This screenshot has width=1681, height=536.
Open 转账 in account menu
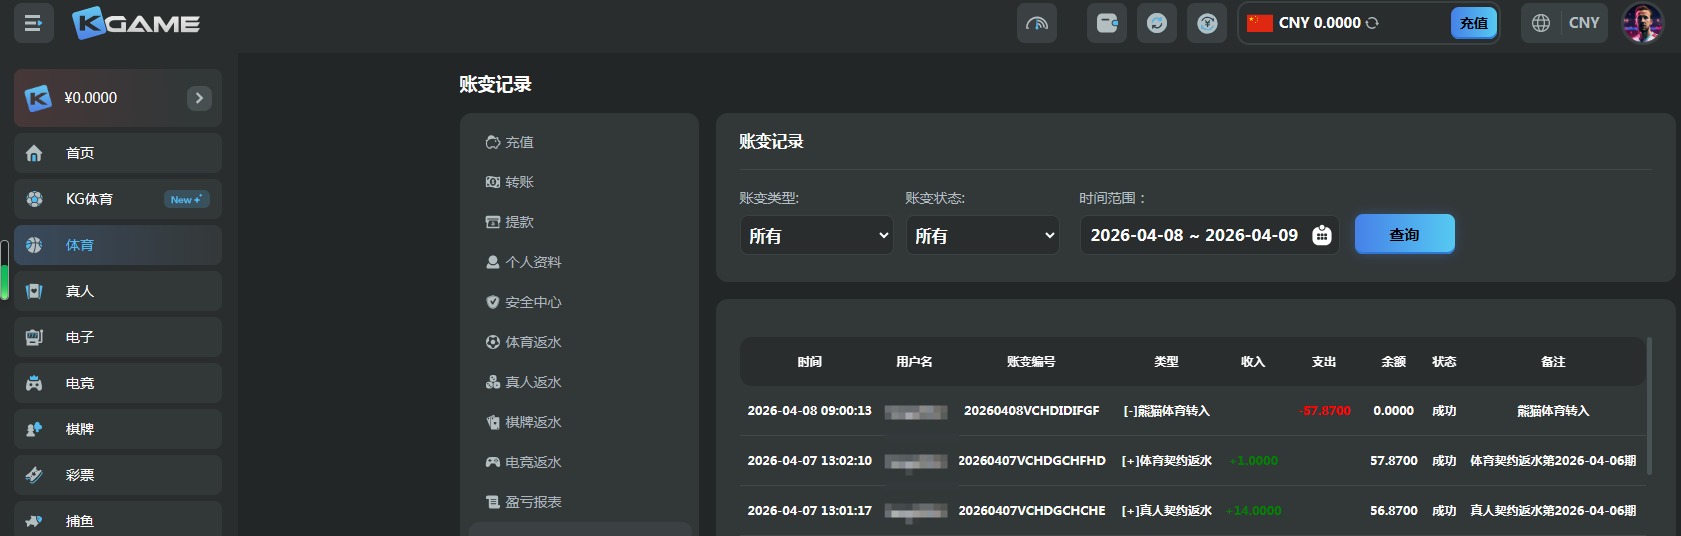click(510, 182)
